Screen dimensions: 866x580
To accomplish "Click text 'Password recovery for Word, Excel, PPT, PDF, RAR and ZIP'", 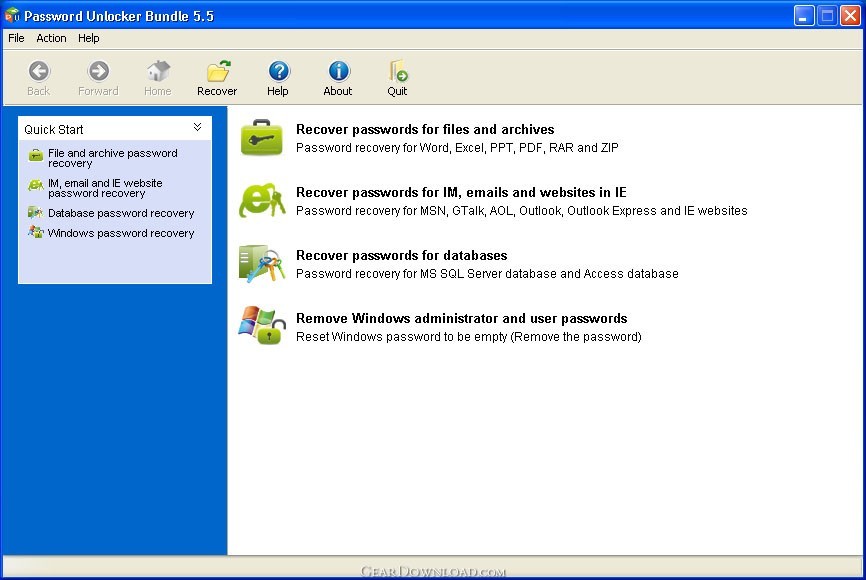I will coord(457,148).
